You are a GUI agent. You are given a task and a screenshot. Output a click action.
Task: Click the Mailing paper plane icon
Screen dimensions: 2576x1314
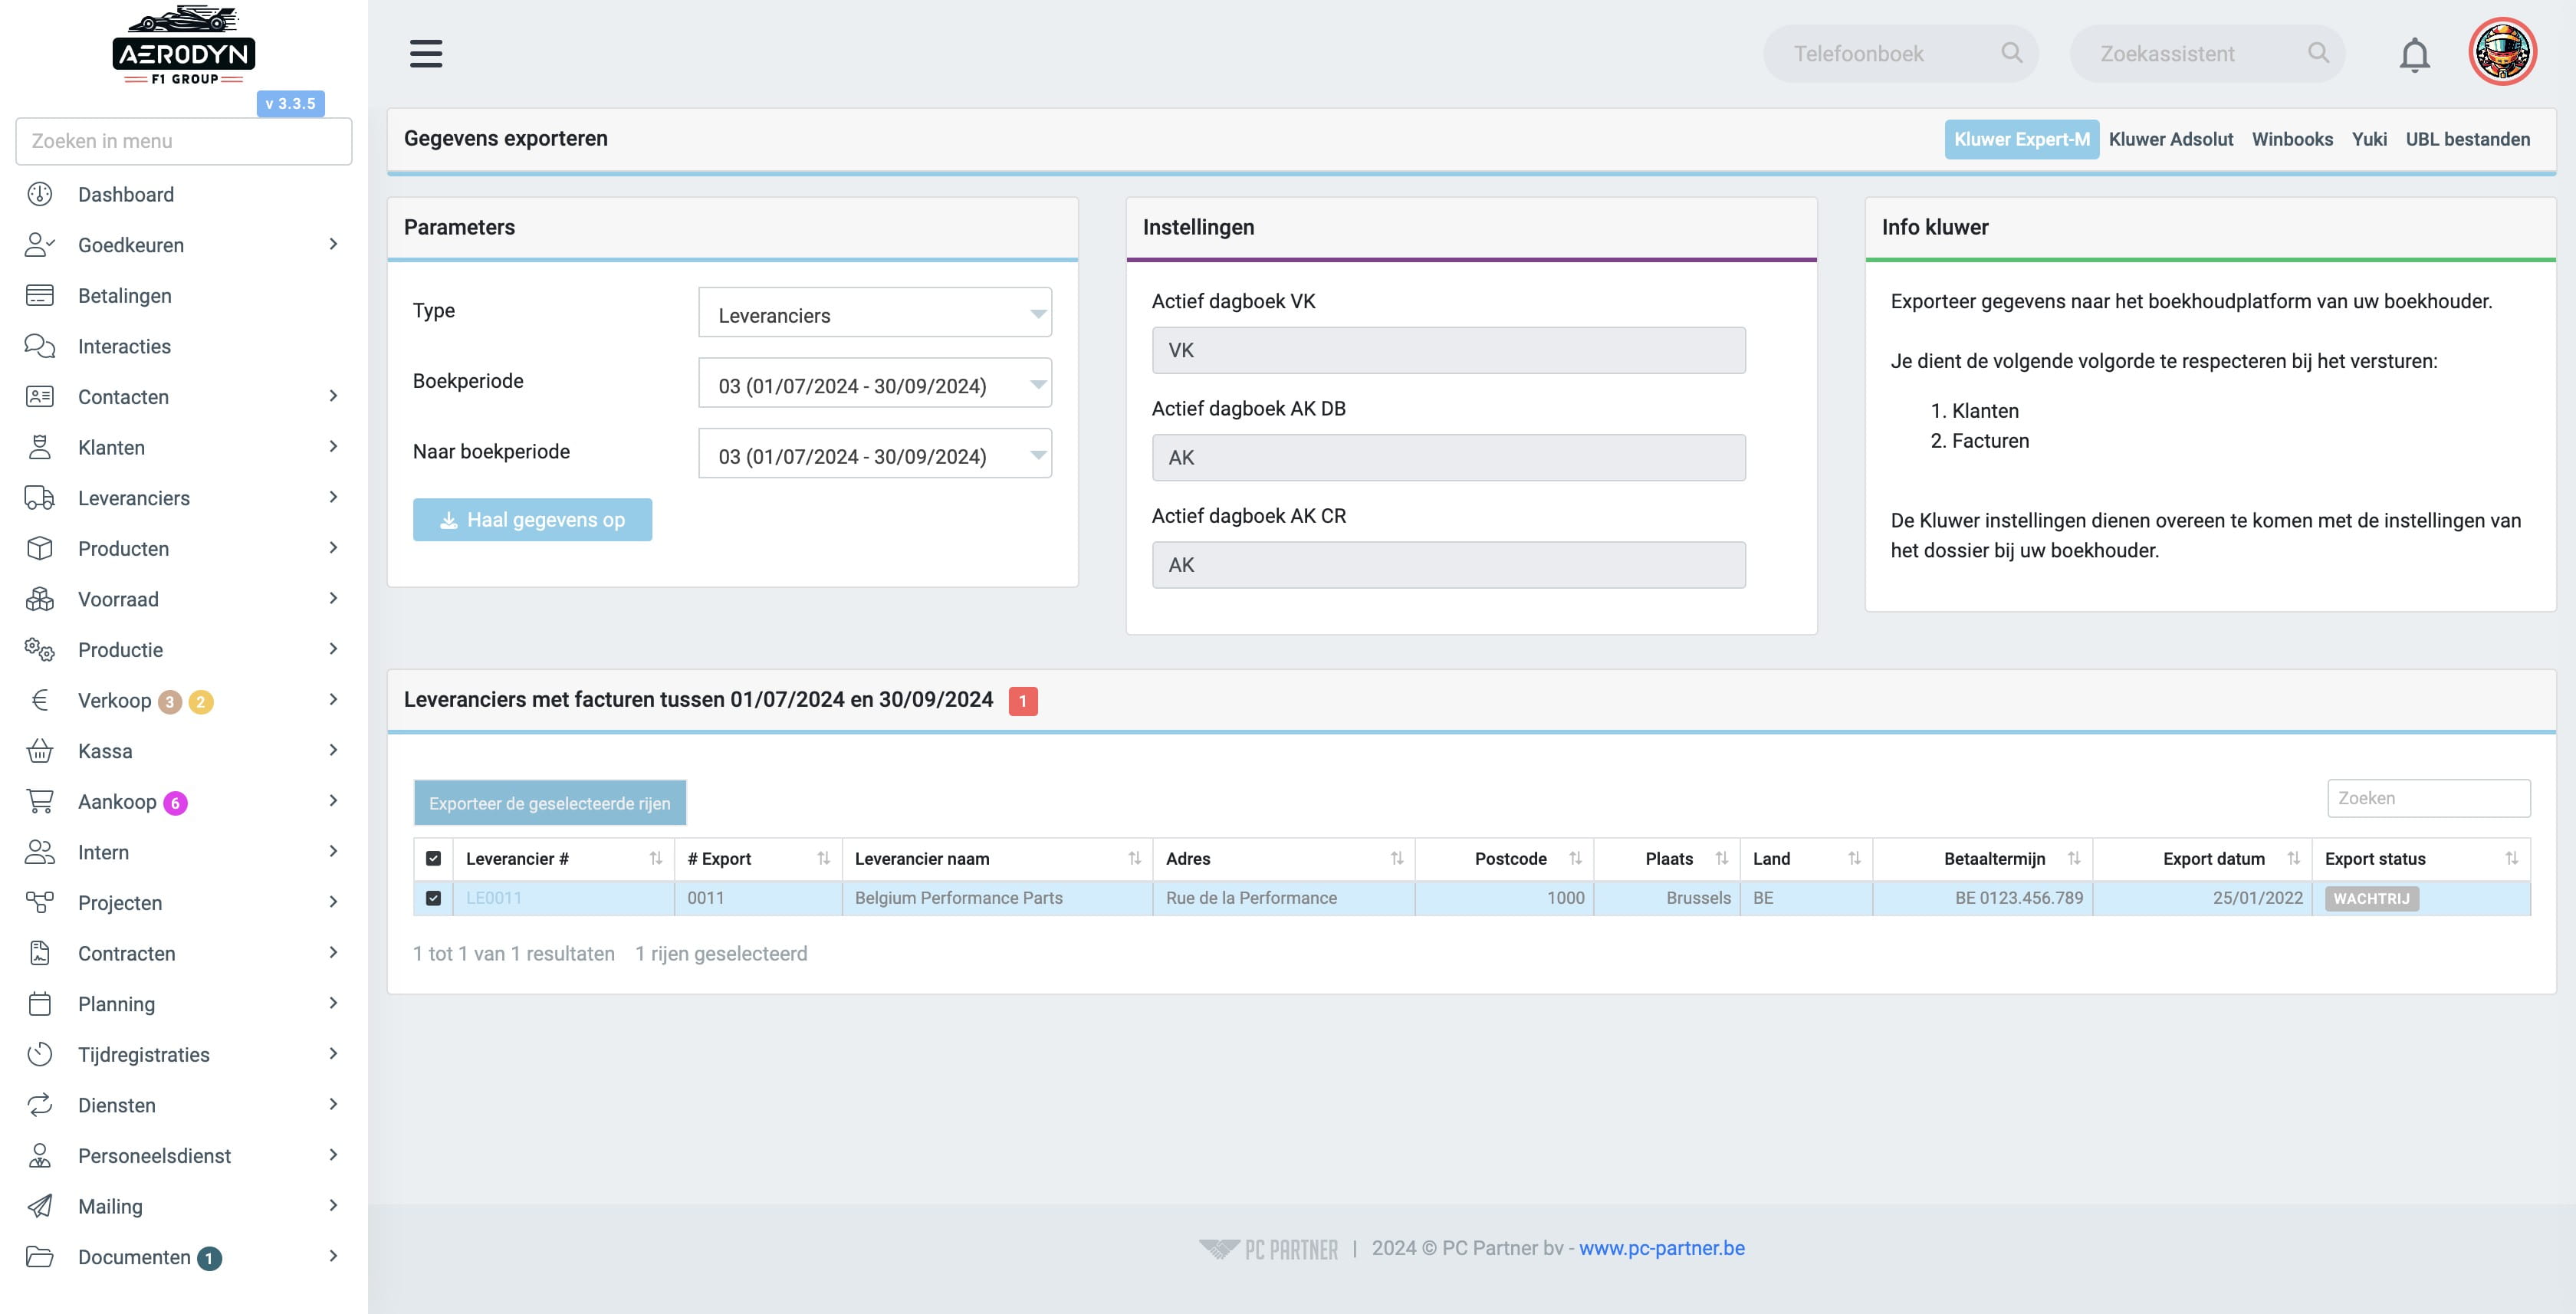(x=40, y=1206)
